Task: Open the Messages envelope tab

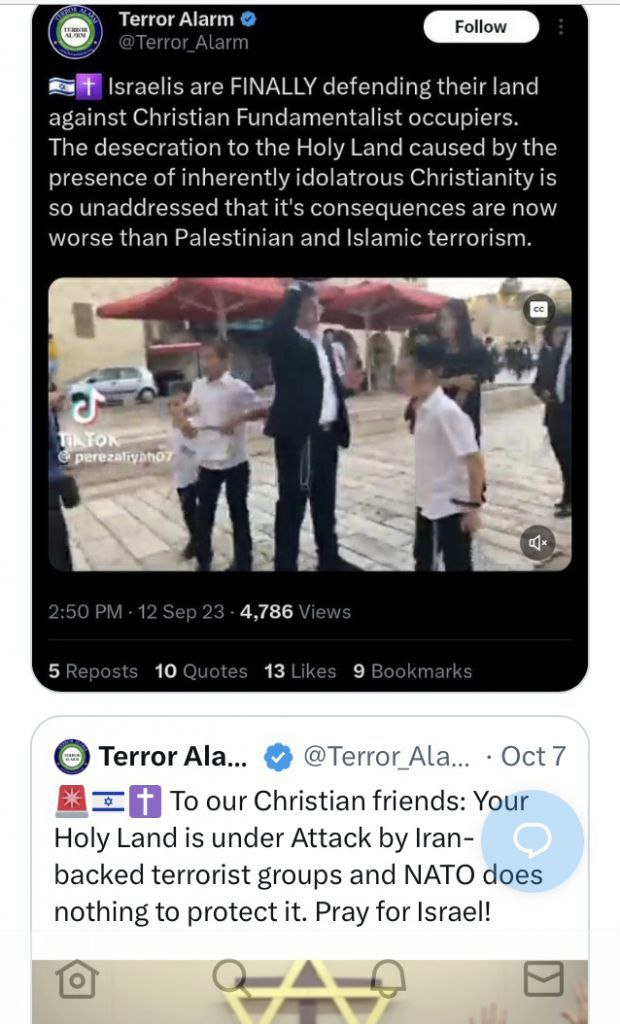Action: (544, 979)
